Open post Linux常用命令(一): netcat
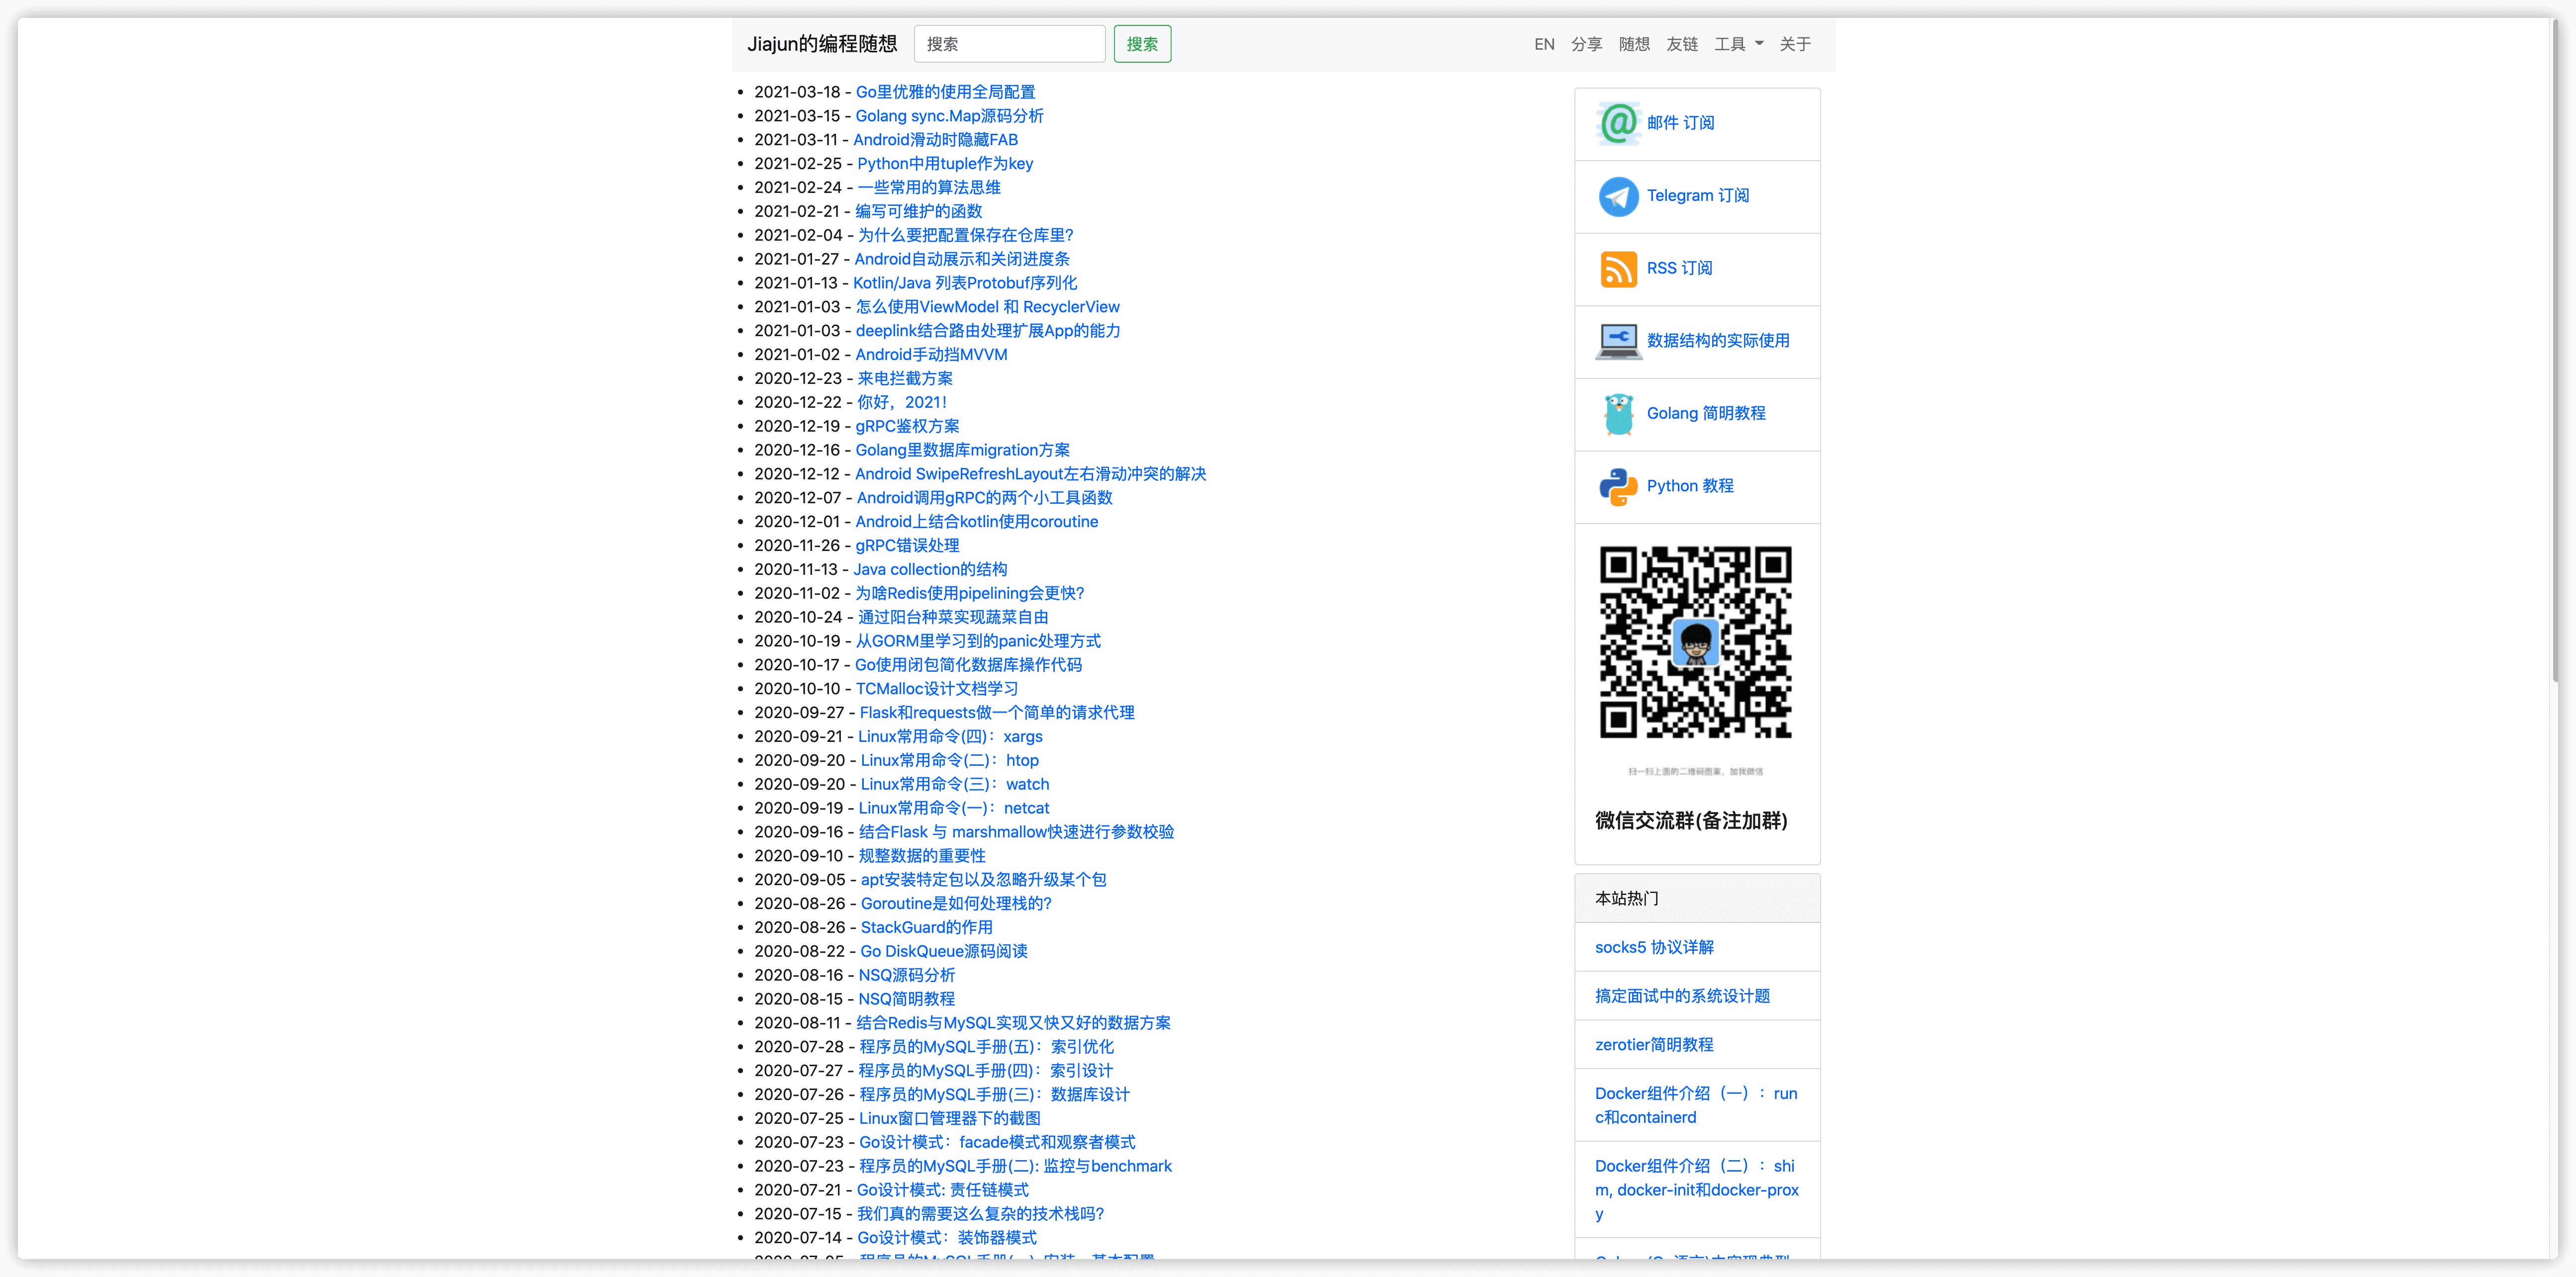The width and height of the screenshot is (2576, 1277). pos(953,809)
